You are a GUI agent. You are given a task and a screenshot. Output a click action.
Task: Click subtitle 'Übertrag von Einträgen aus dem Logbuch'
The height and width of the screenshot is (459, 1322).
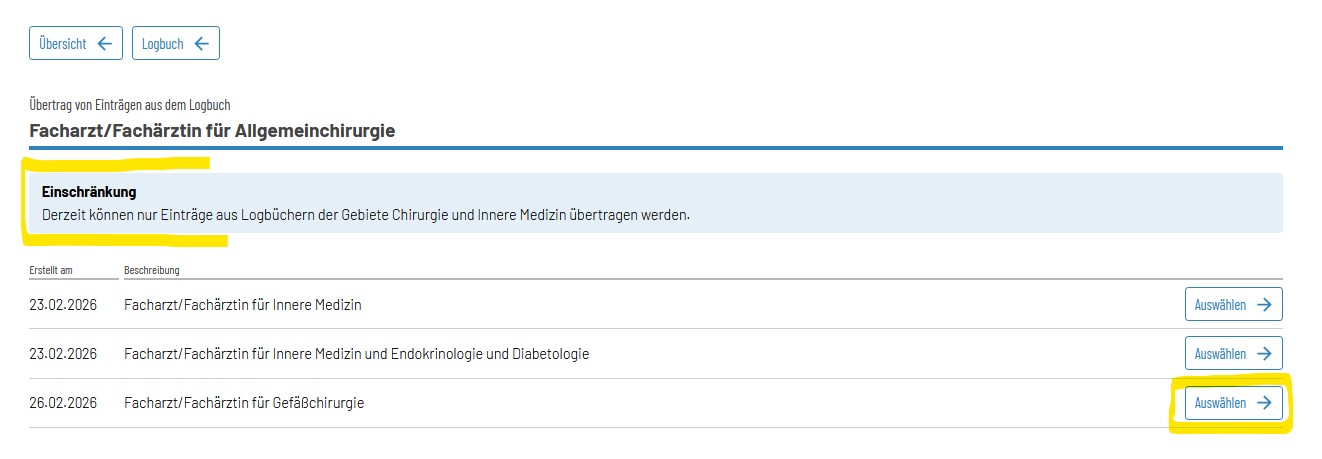[x=131, y=105]
